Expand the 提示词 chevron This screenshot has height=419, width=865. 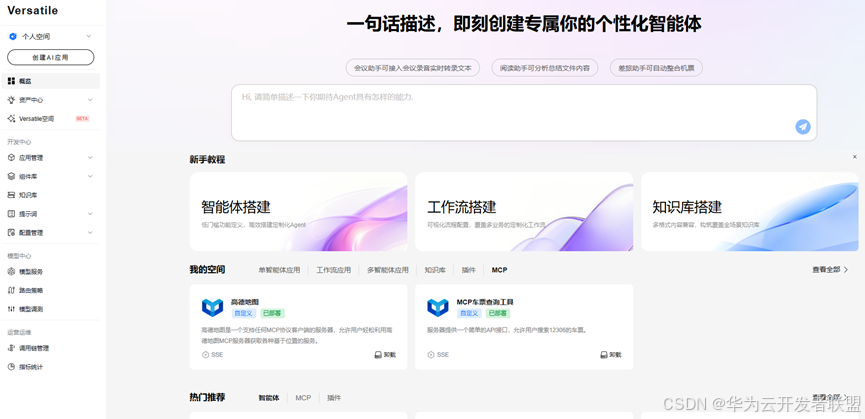pos(90,214)
